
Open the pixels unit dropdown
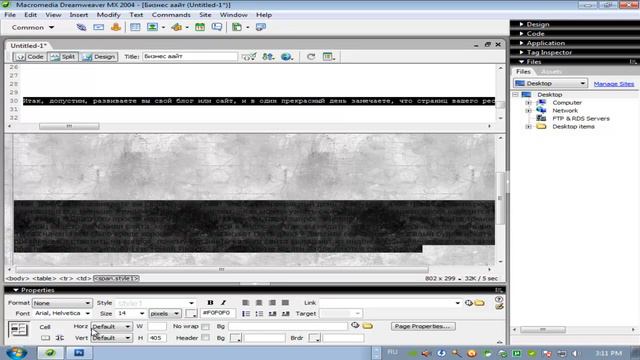165,313
